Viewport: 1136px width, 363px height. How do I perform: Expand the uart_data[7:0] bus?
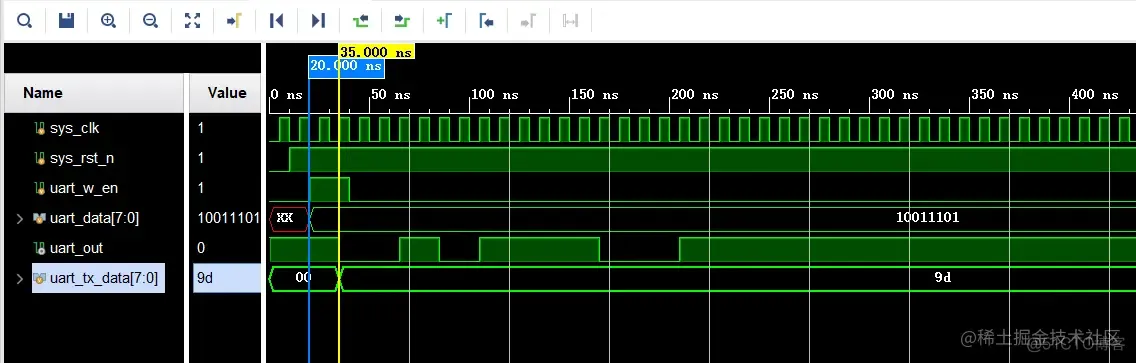pos(20,218)
